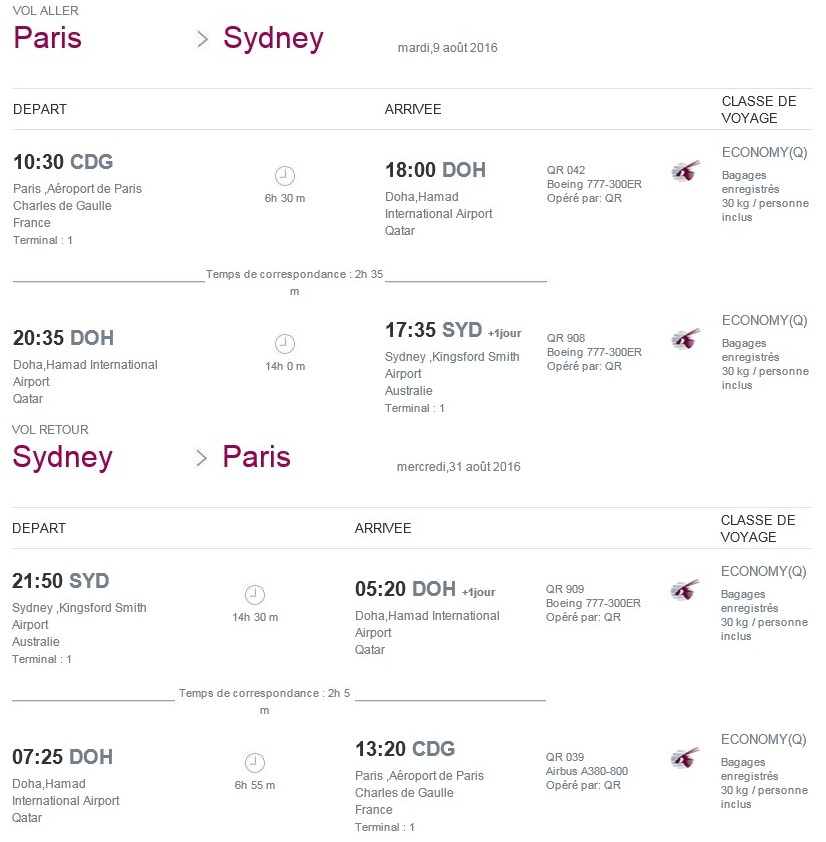826x842 pixels.
Task: Click the clock icon above 6h 55 m
Action: click(255, 763)
